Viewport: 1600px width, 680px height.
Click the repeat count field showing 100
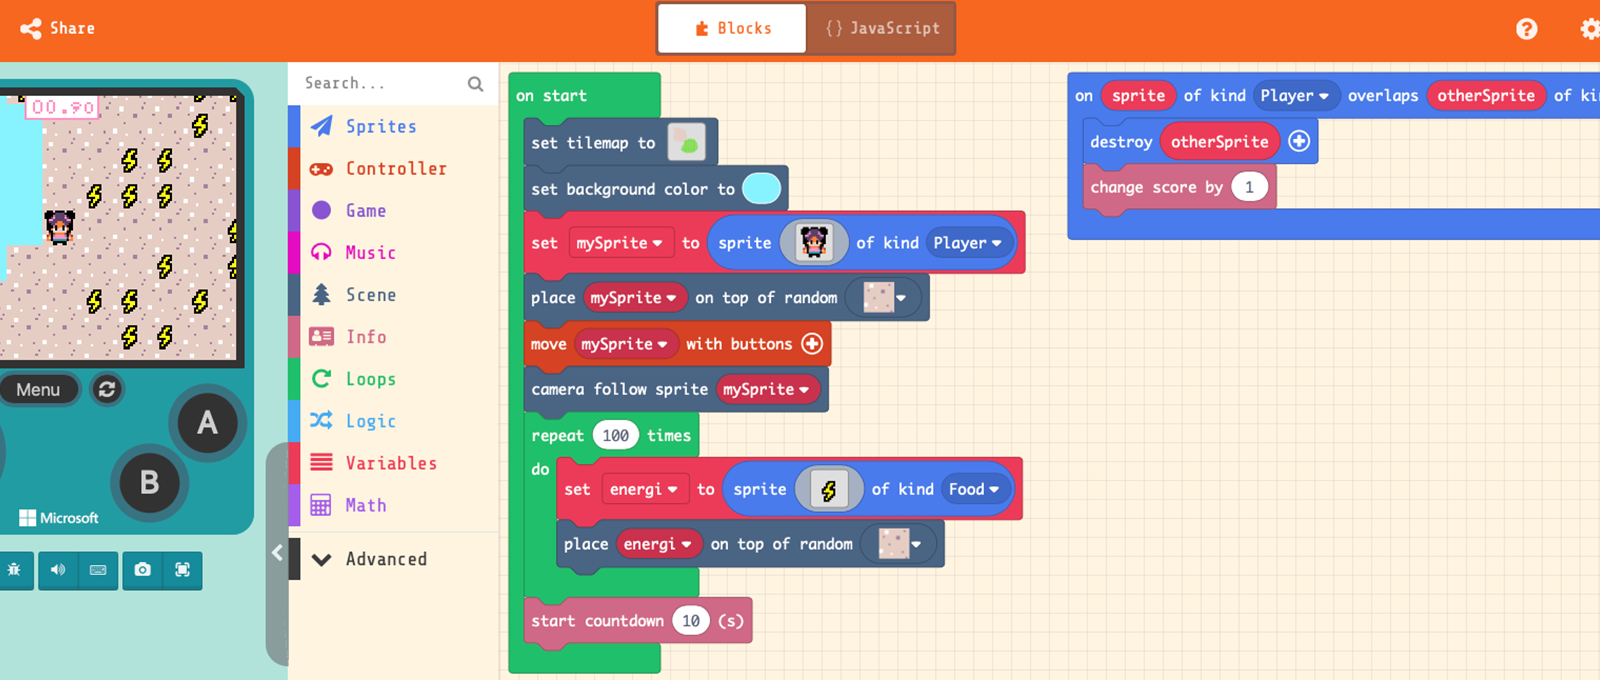[615, 435]
